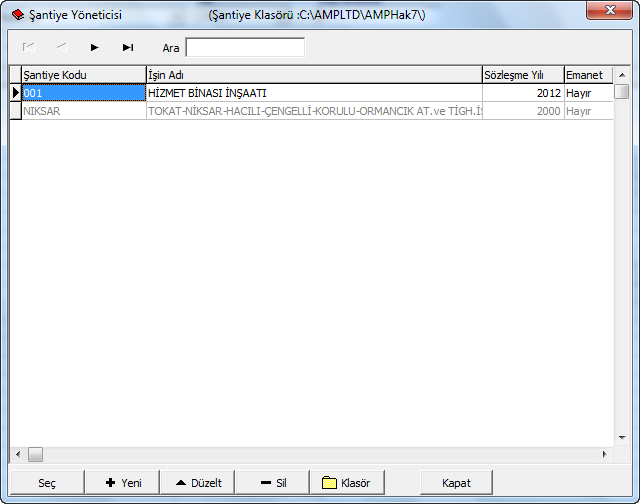
Task: Click the Ara search input field
Action: click(245, 47)
